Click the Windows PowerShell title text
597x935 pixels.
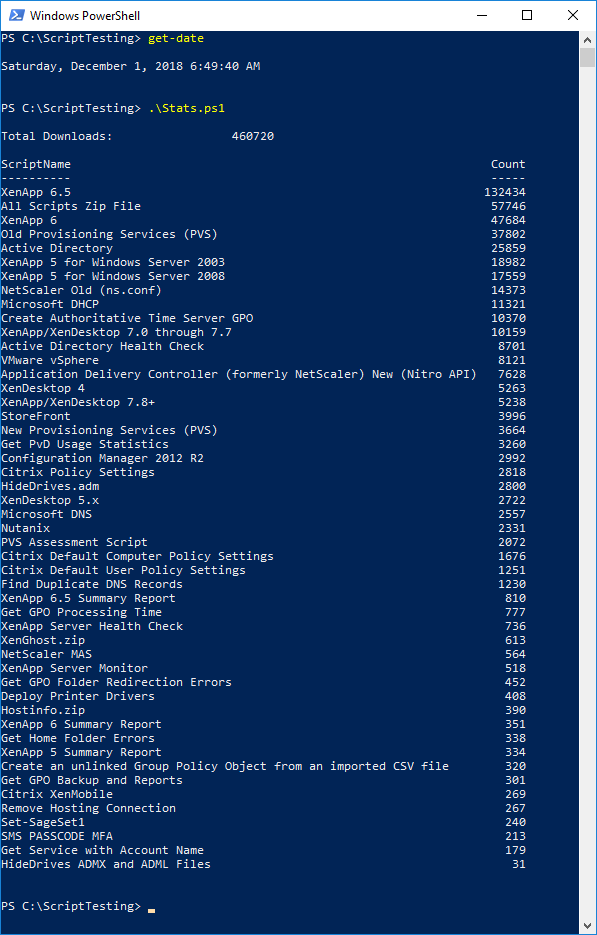(x=85, y=16)
